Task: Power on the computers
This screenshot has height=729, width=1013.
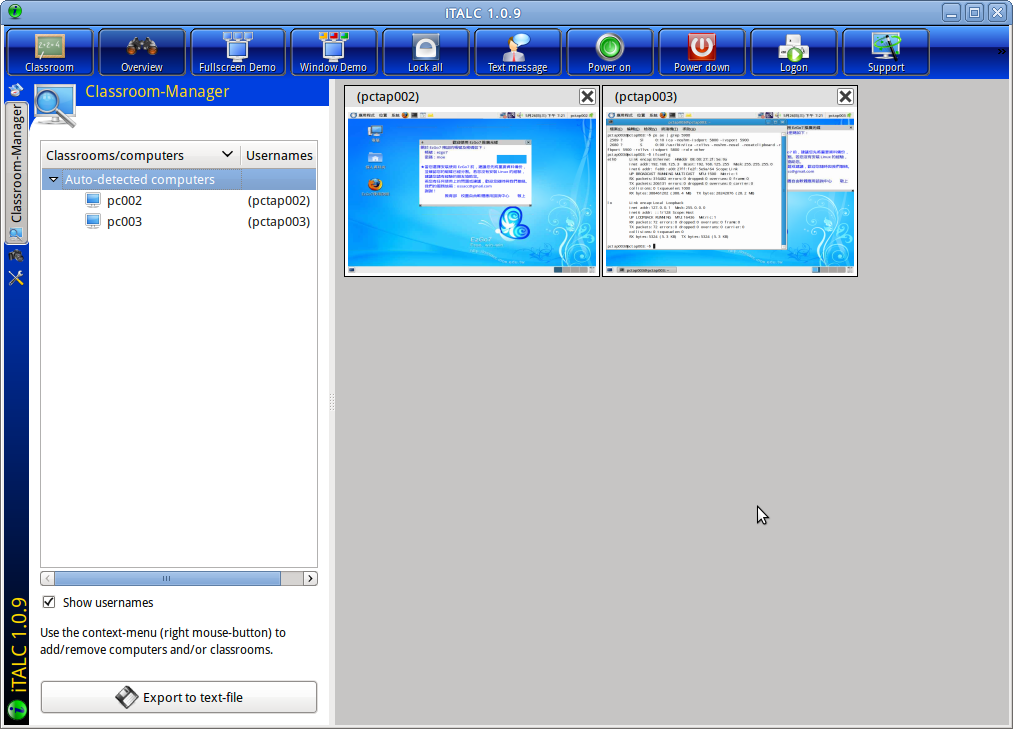Action: [609, 52]
